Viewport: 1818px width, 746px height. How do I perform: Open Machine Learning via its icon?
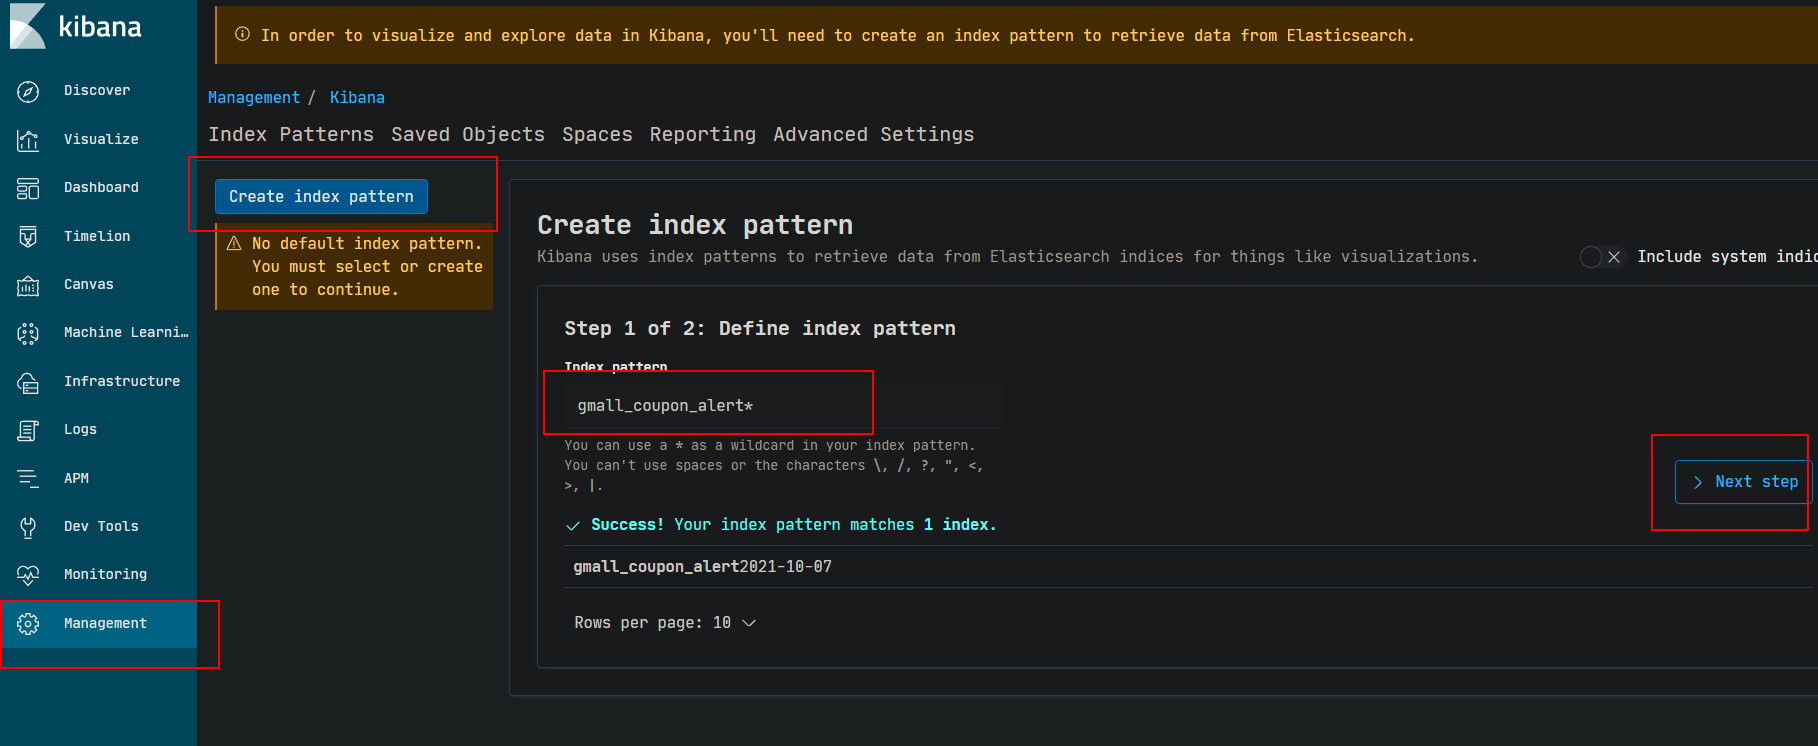tap(28, 333)
